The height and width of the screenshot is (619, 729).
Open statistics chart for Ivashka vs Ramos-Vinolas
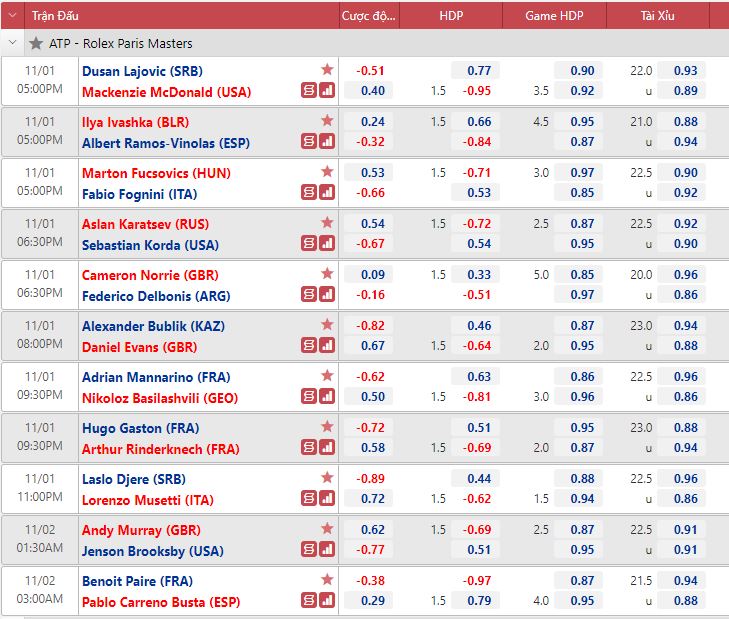click(327, 141)
